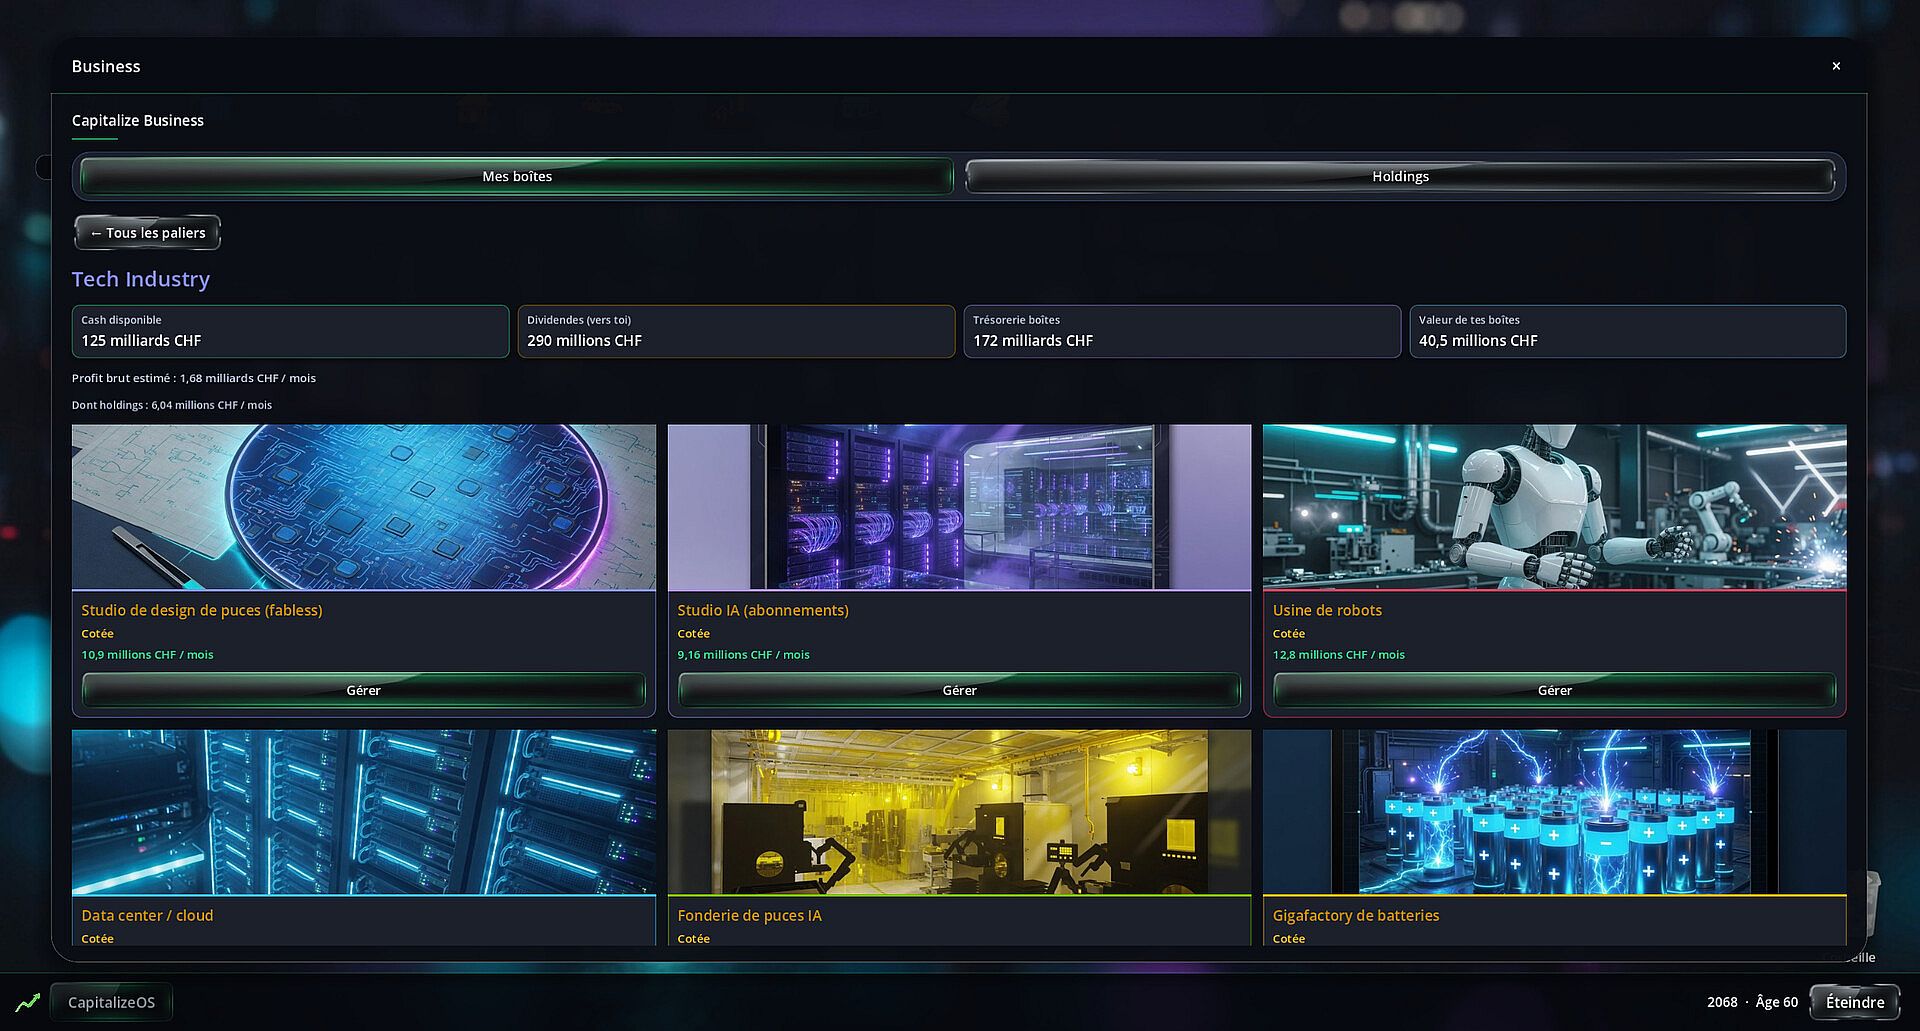The width and height of the screenshot is (1920, 1031).
Task: Select the Gigafactory de batteries image
Action: click(1554, 812)
